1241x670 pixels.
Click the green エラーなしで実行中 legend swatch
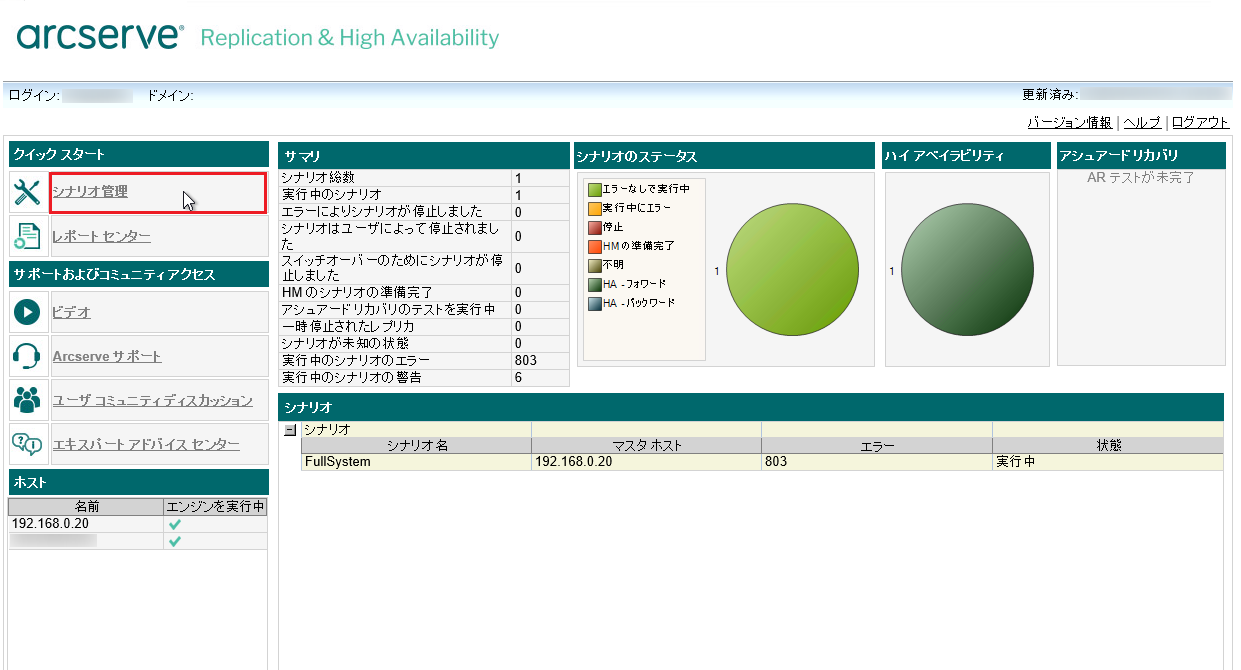point(595,189)
